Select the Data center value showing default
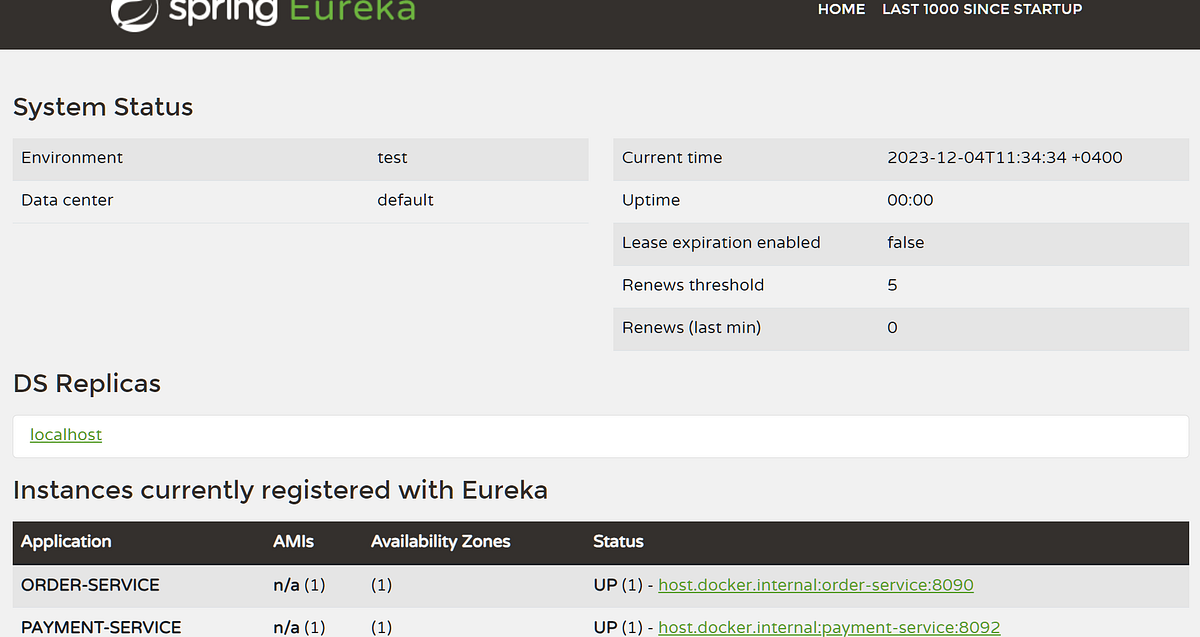Viewport: 1200px width, 637px height. coord(405,199)
